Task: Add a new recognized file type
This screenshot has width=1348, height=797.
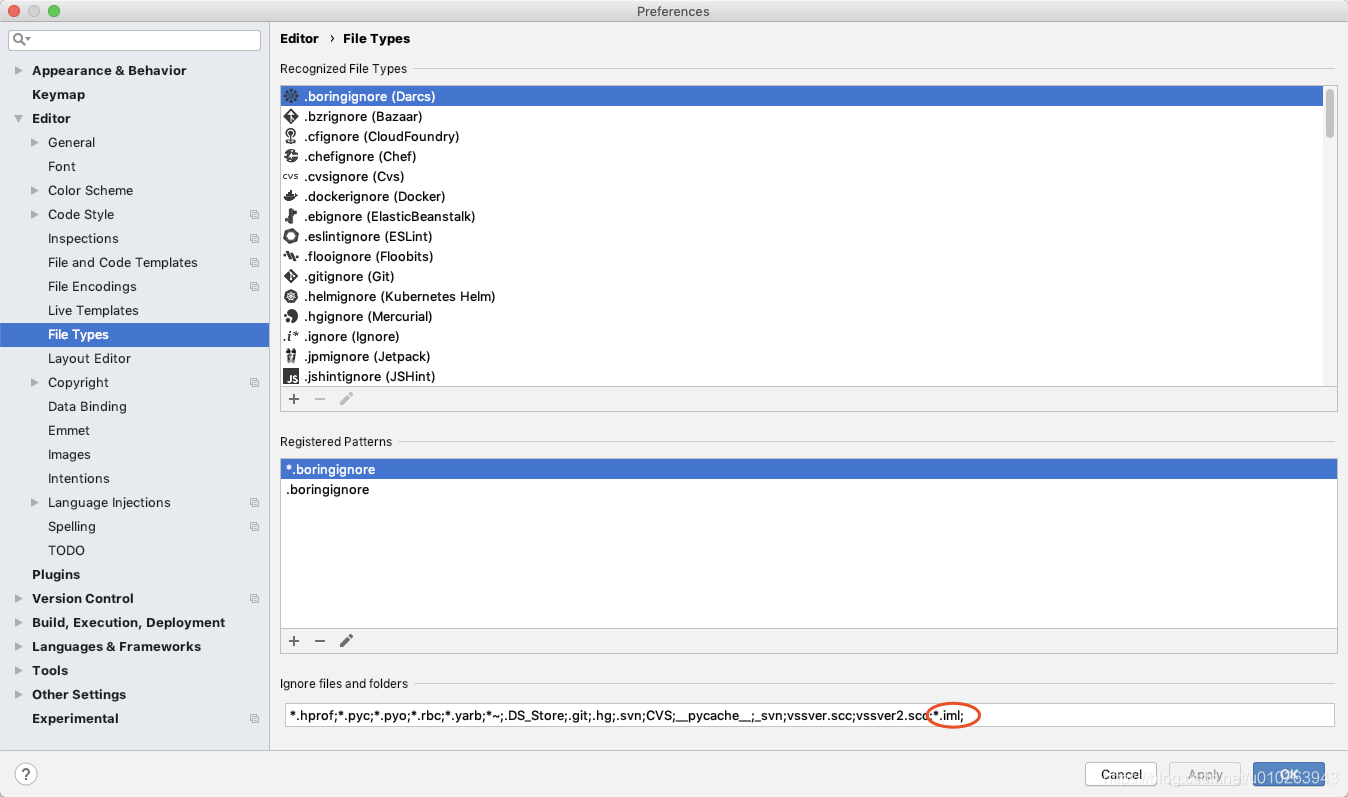Action: [x=294, y=399]
